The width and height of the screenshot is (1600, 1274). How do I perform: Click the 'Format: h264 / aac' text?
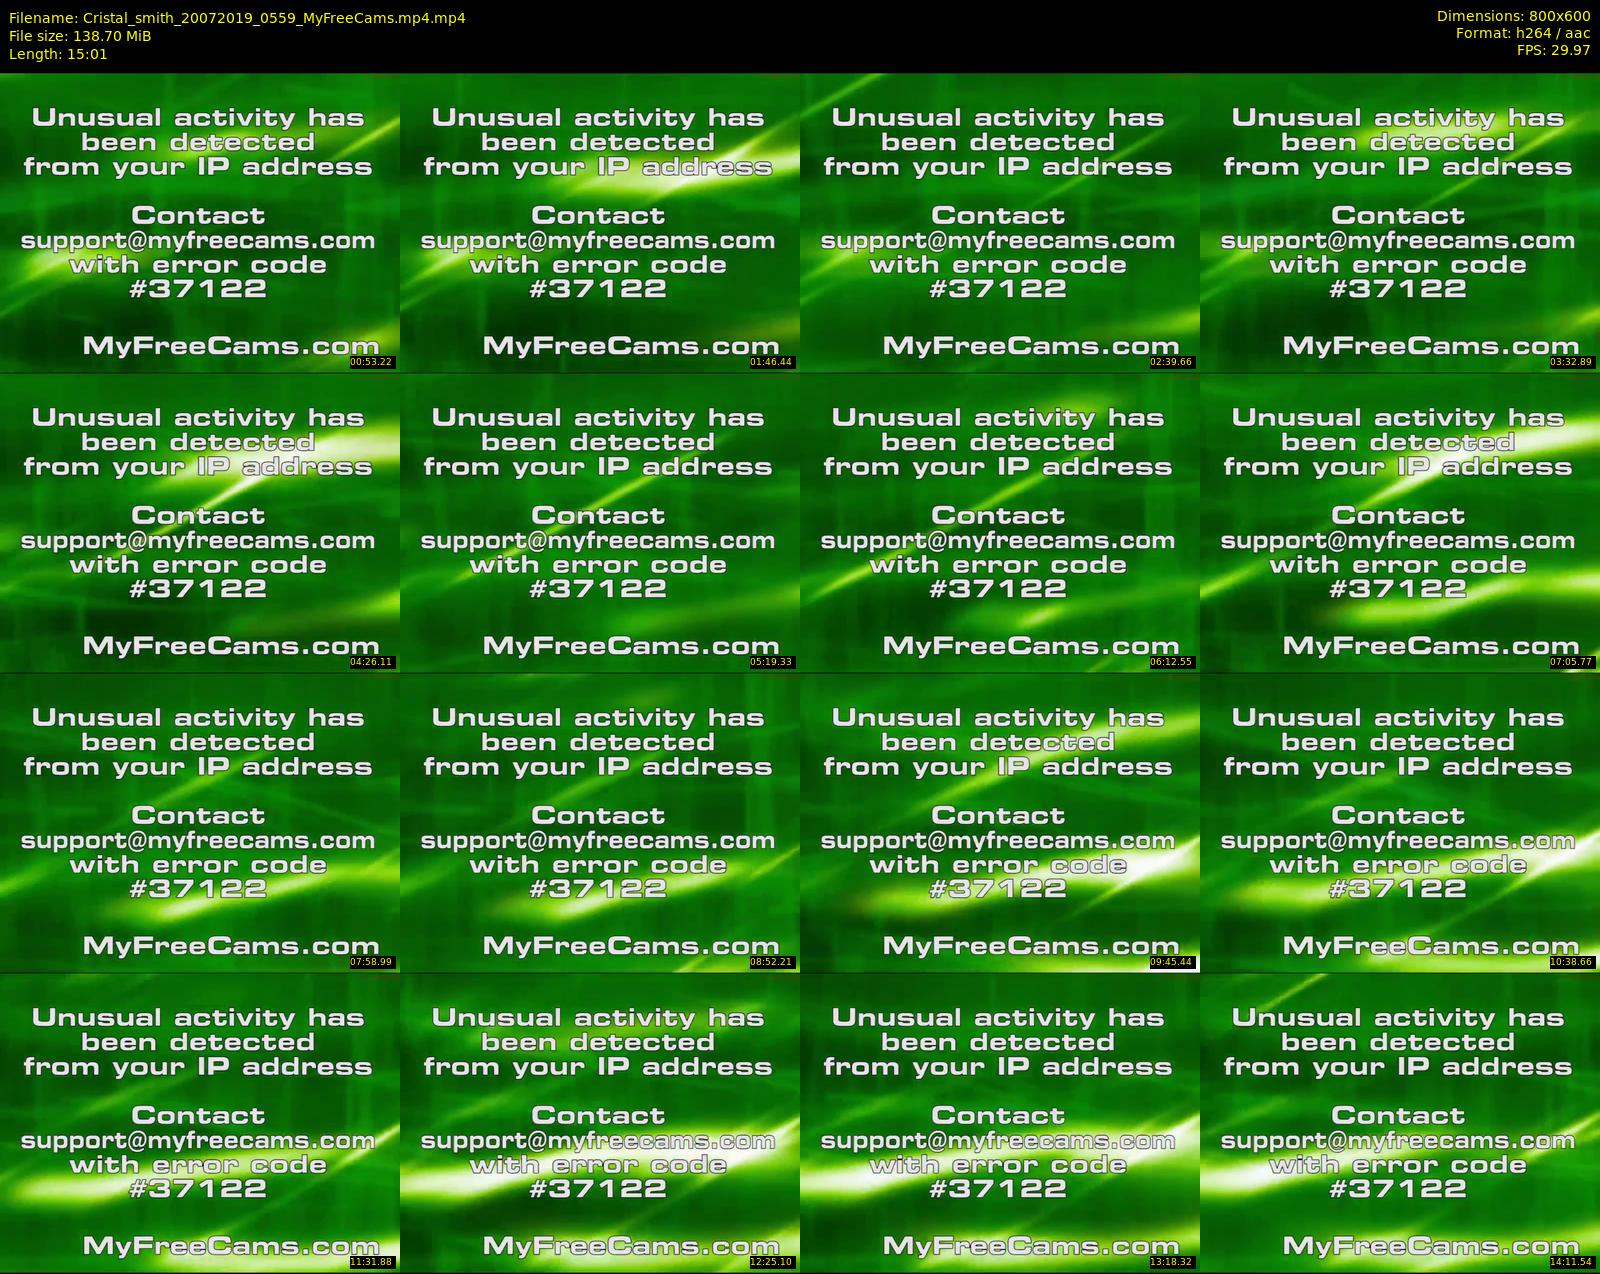click(1523, 33)
